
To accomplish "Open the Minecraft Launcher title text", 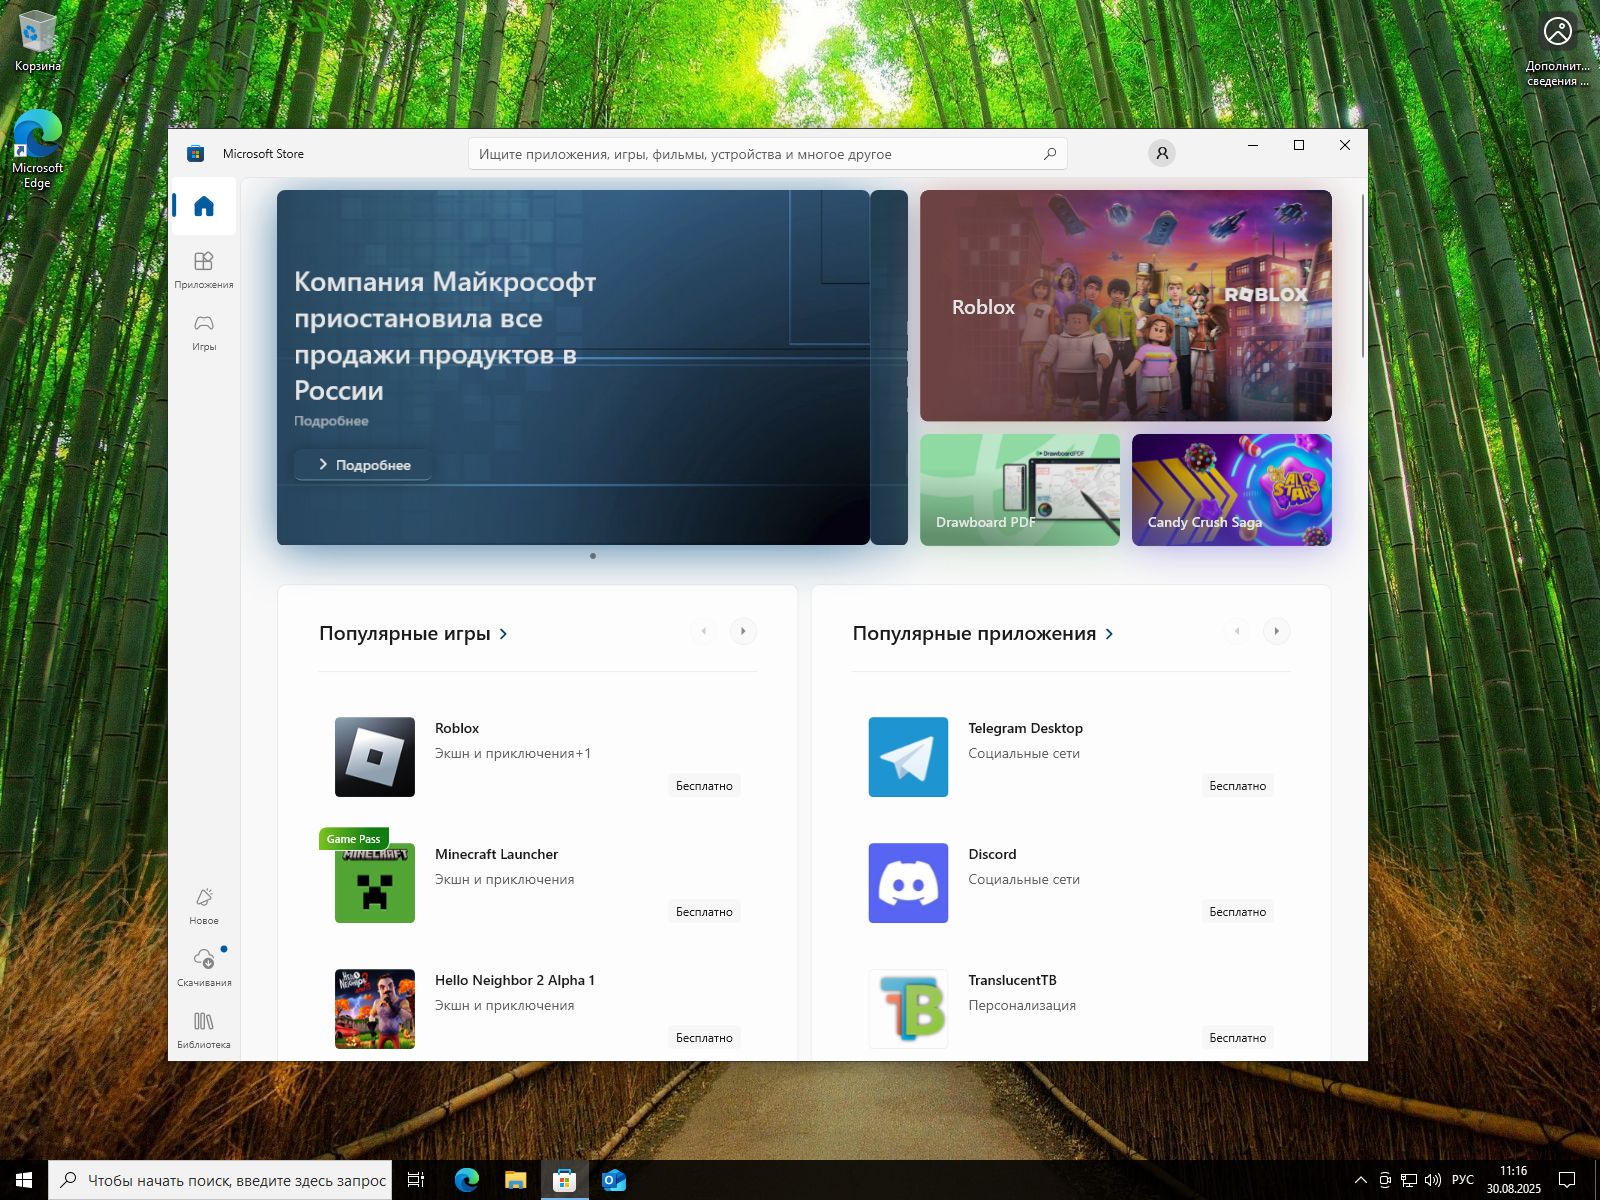I will (x=496, y=854).
